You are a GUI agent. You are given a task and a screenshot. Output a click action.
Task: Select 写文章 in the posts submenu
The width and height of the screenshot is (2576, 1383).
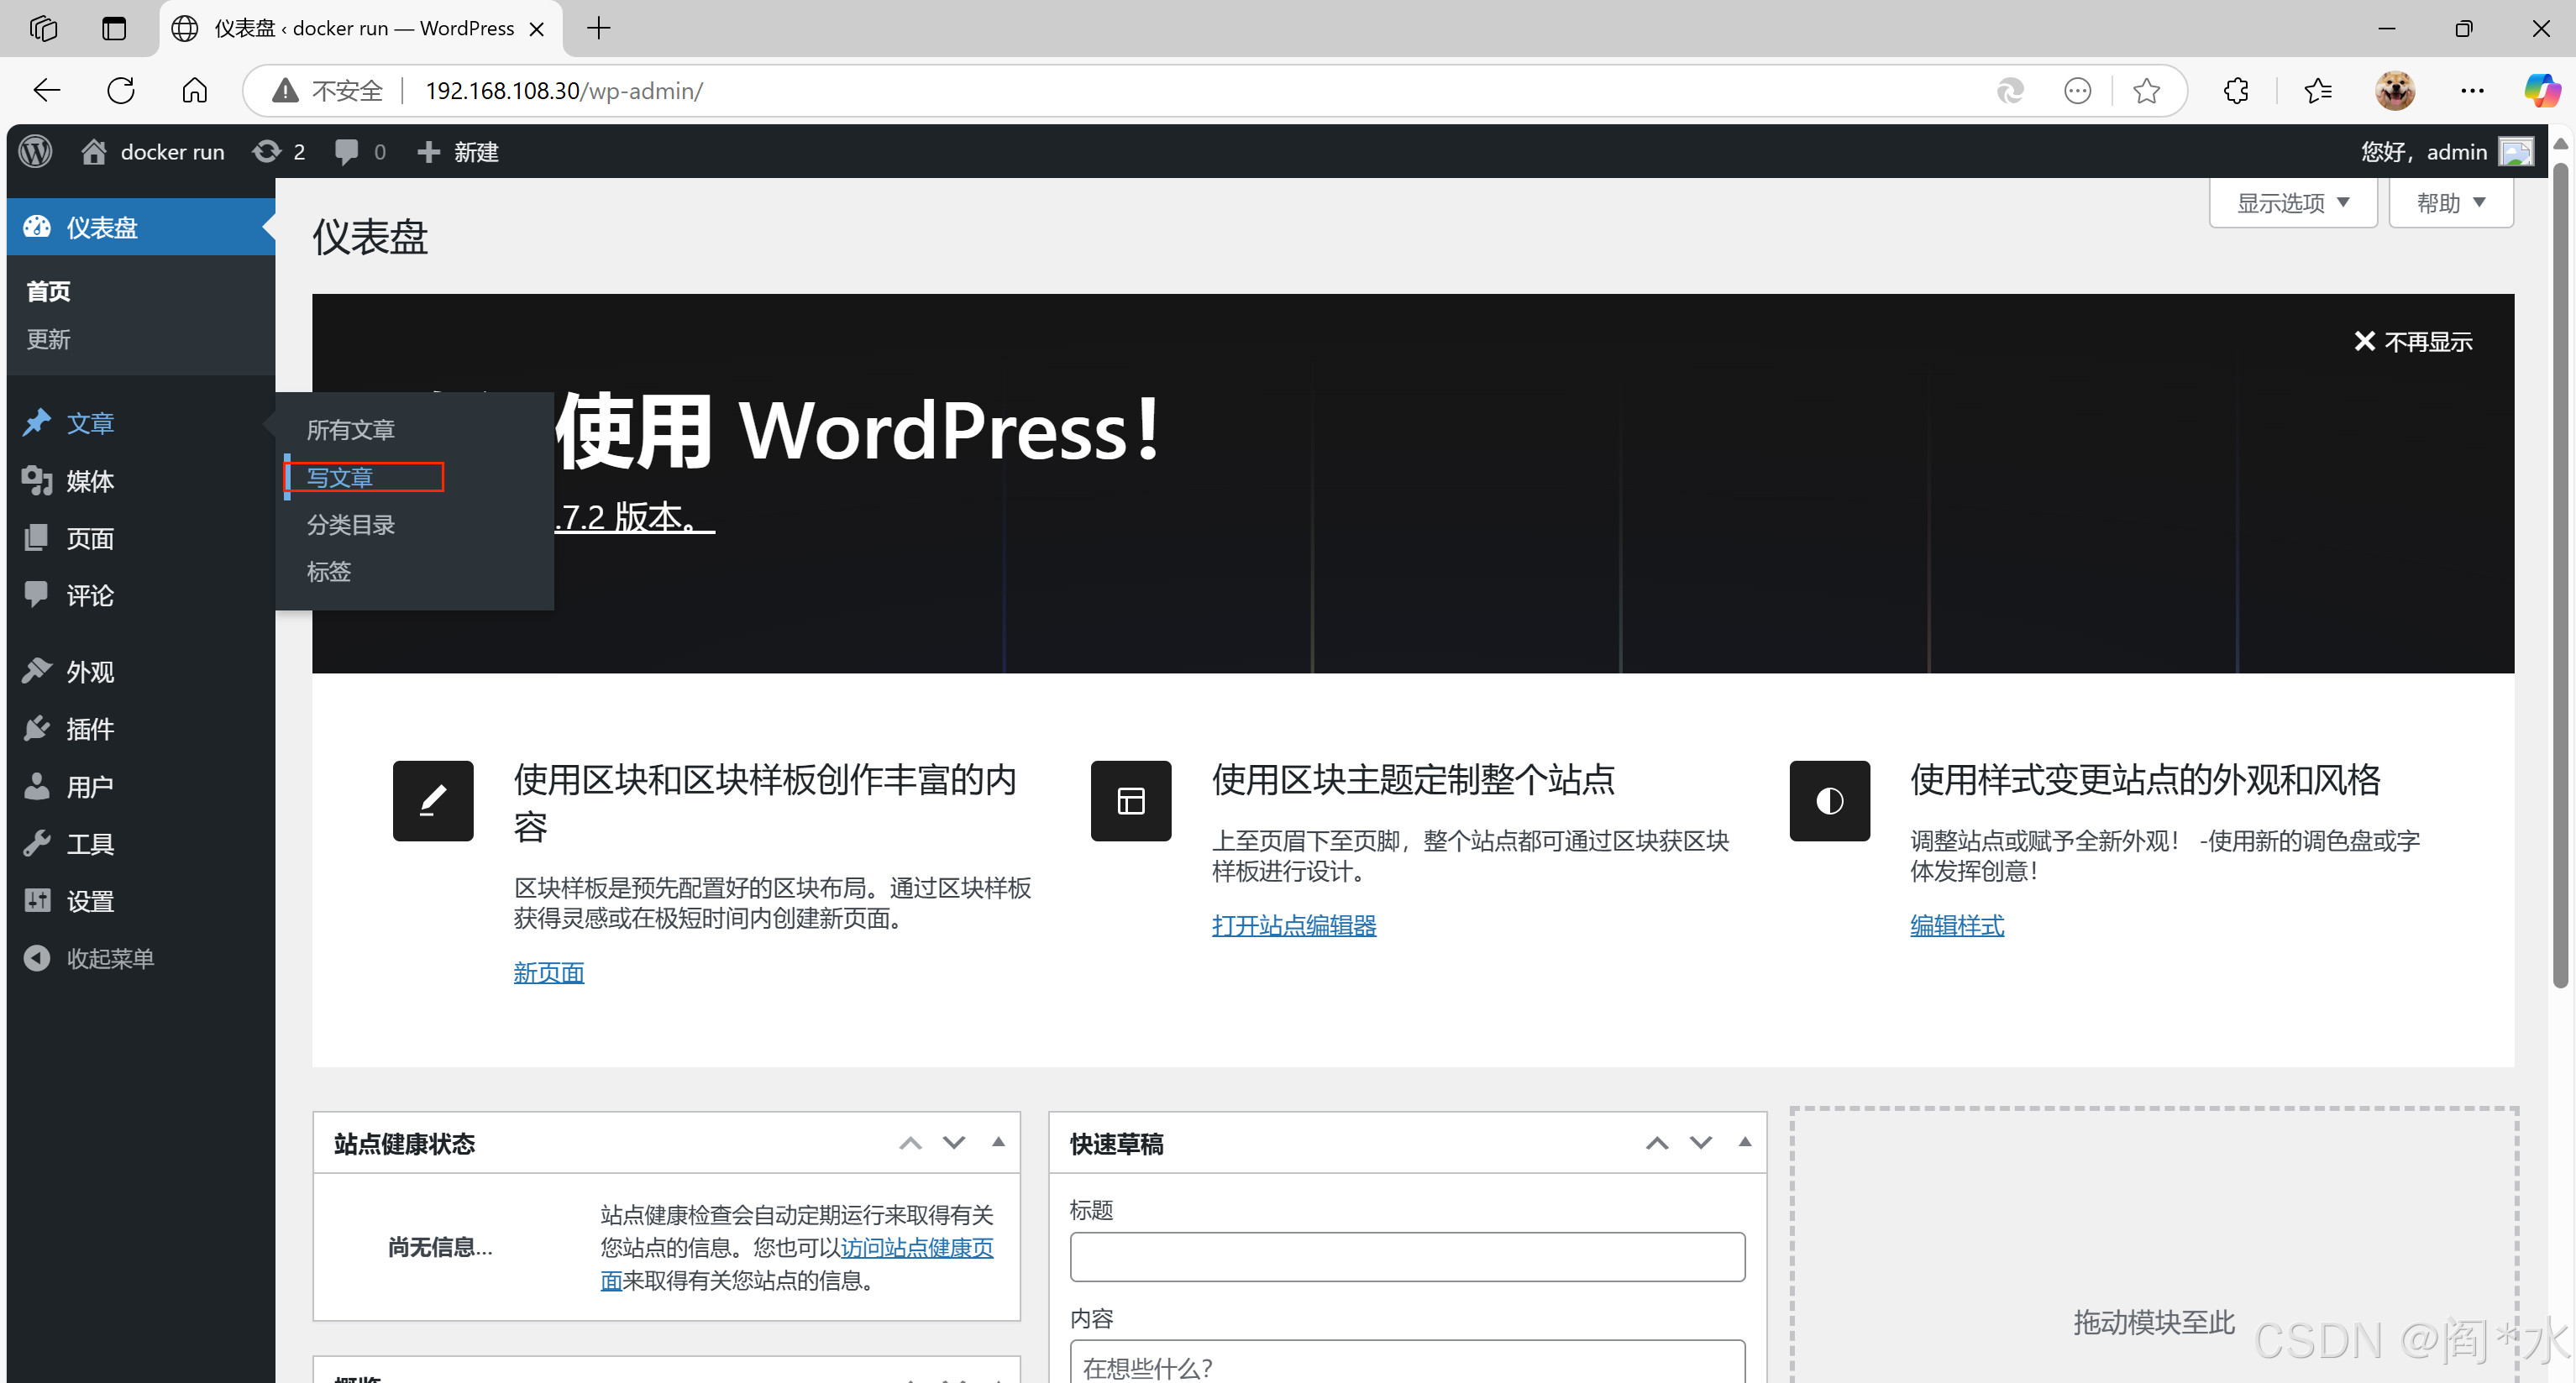coord(340,477)
